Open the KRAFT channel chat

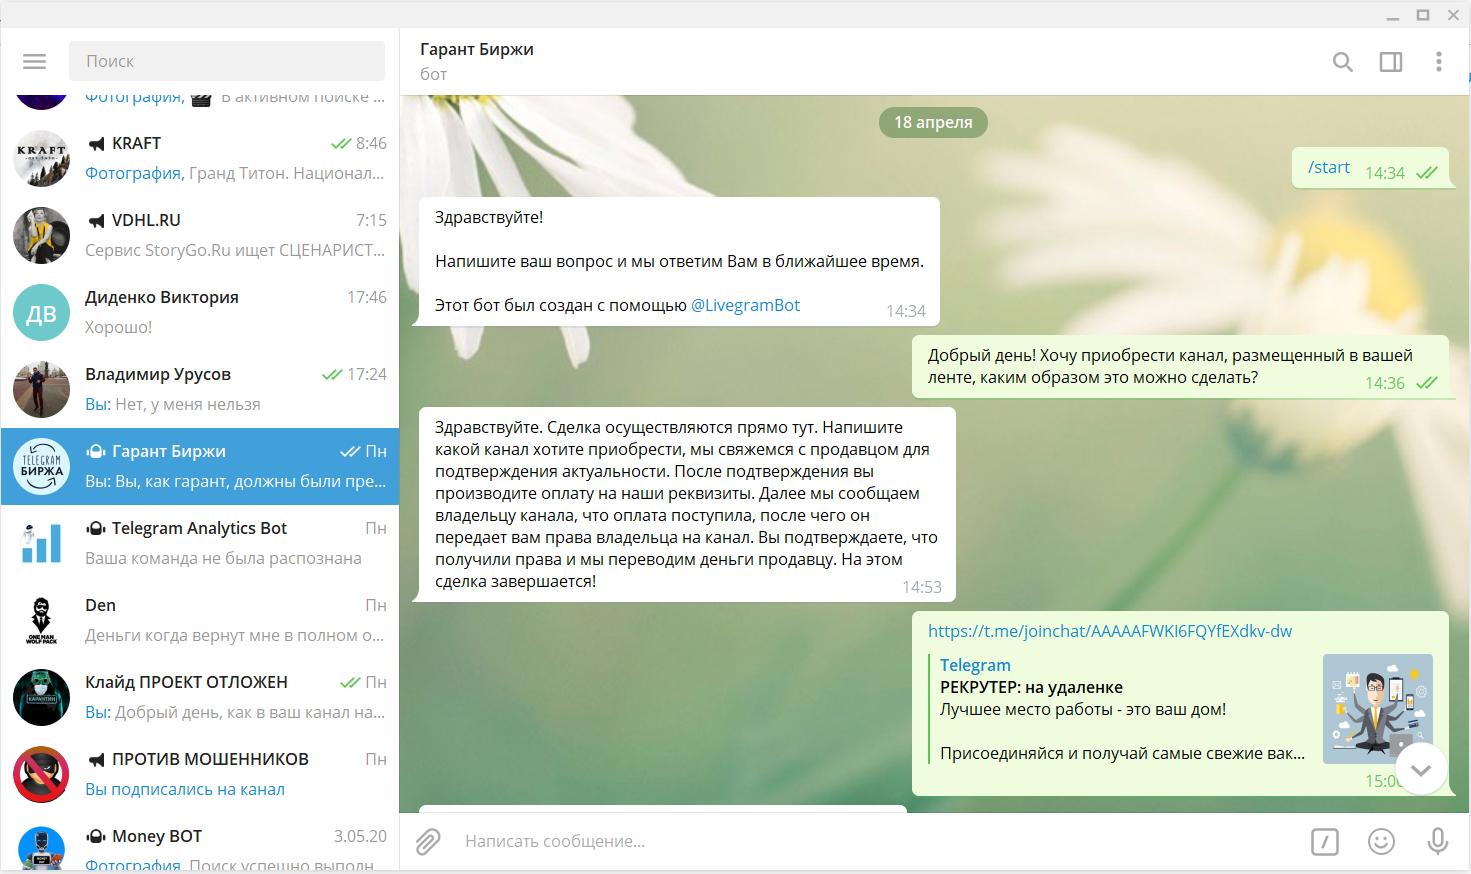click(200, 158)
